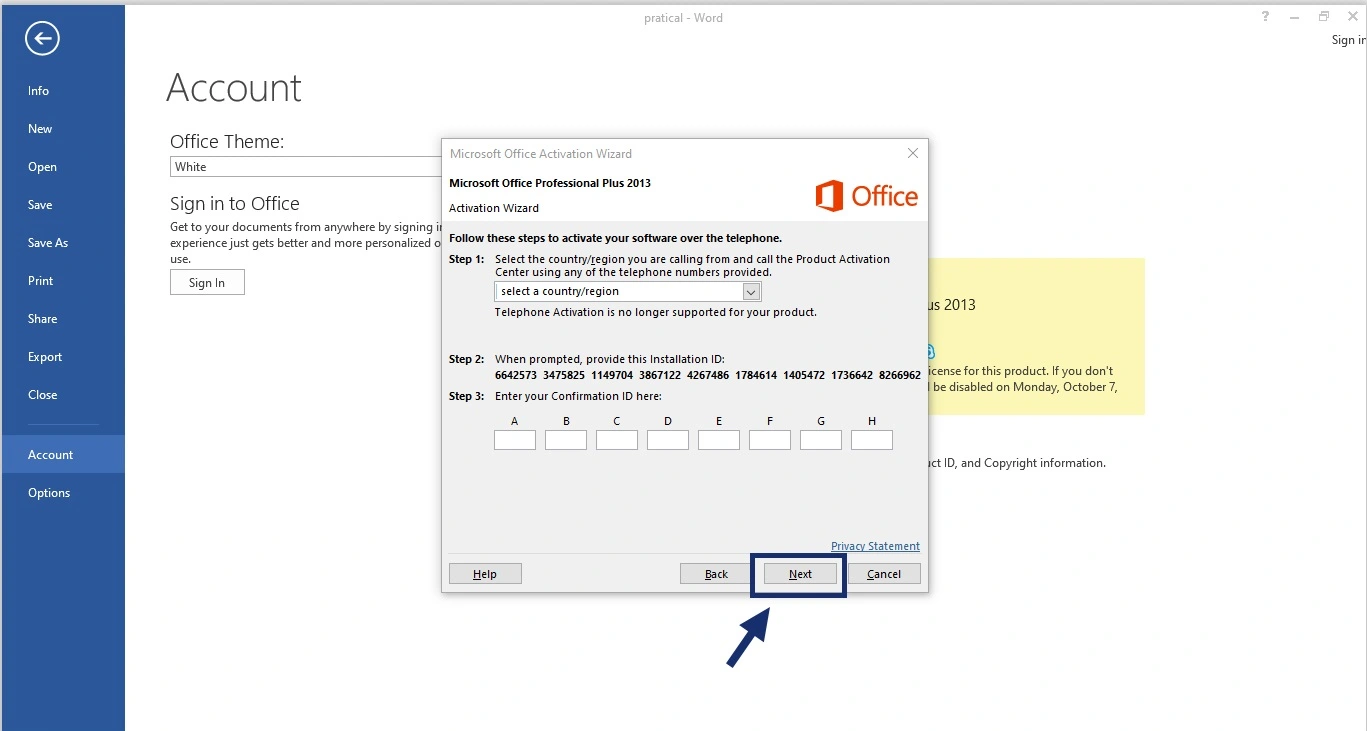Screen dimensions: 1367x731
Task: Click the Sign In button
Action: (x=207, y=283)
